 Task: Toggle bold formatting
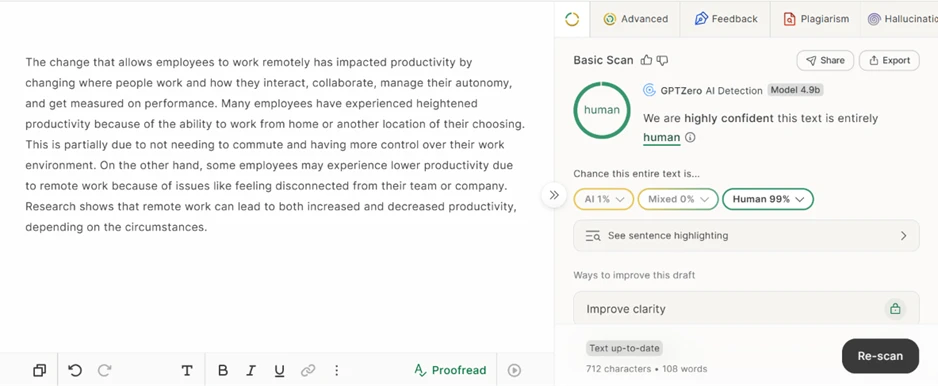click(223, 370)
